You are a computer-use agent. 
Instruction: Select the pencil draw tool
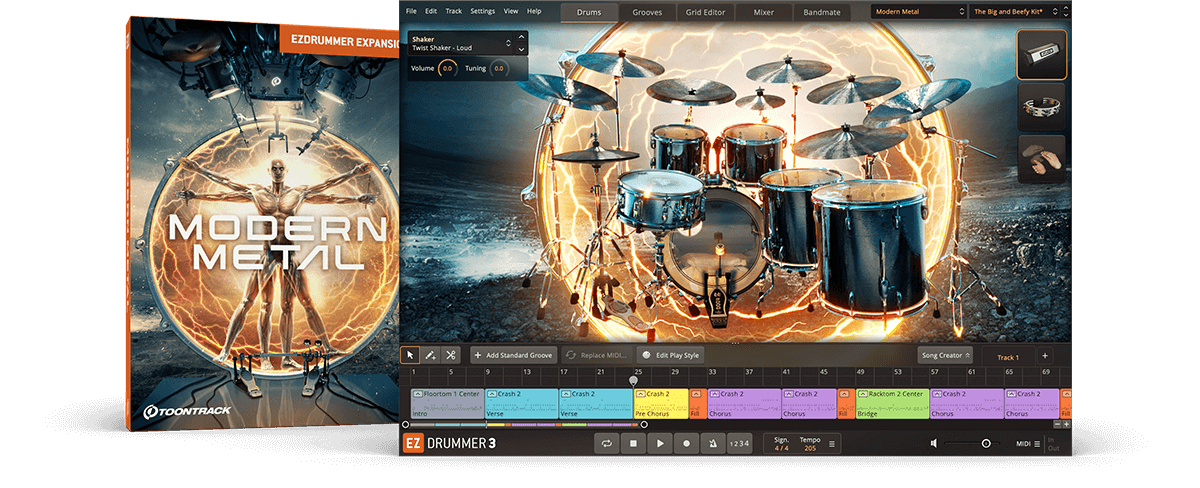pyautogui.click(x=430, y=355)
